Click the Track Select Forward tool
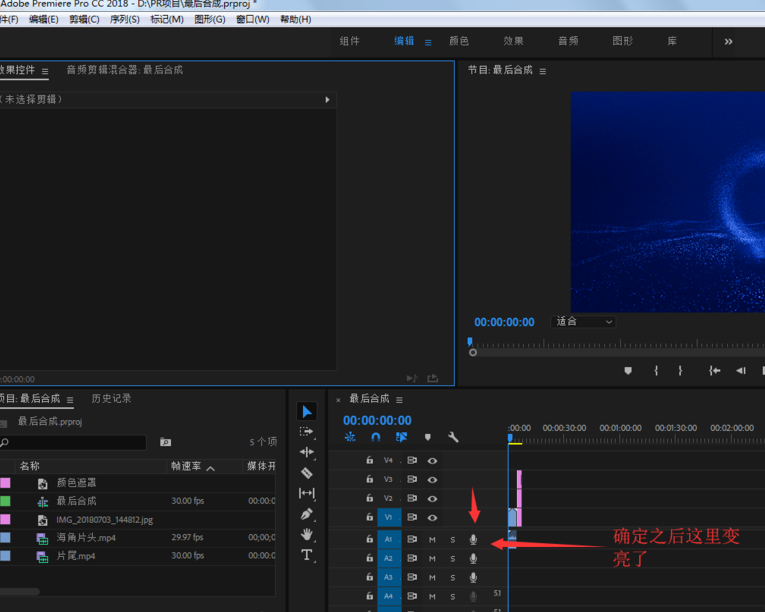765x612 pixels. [x=307, y=432]
